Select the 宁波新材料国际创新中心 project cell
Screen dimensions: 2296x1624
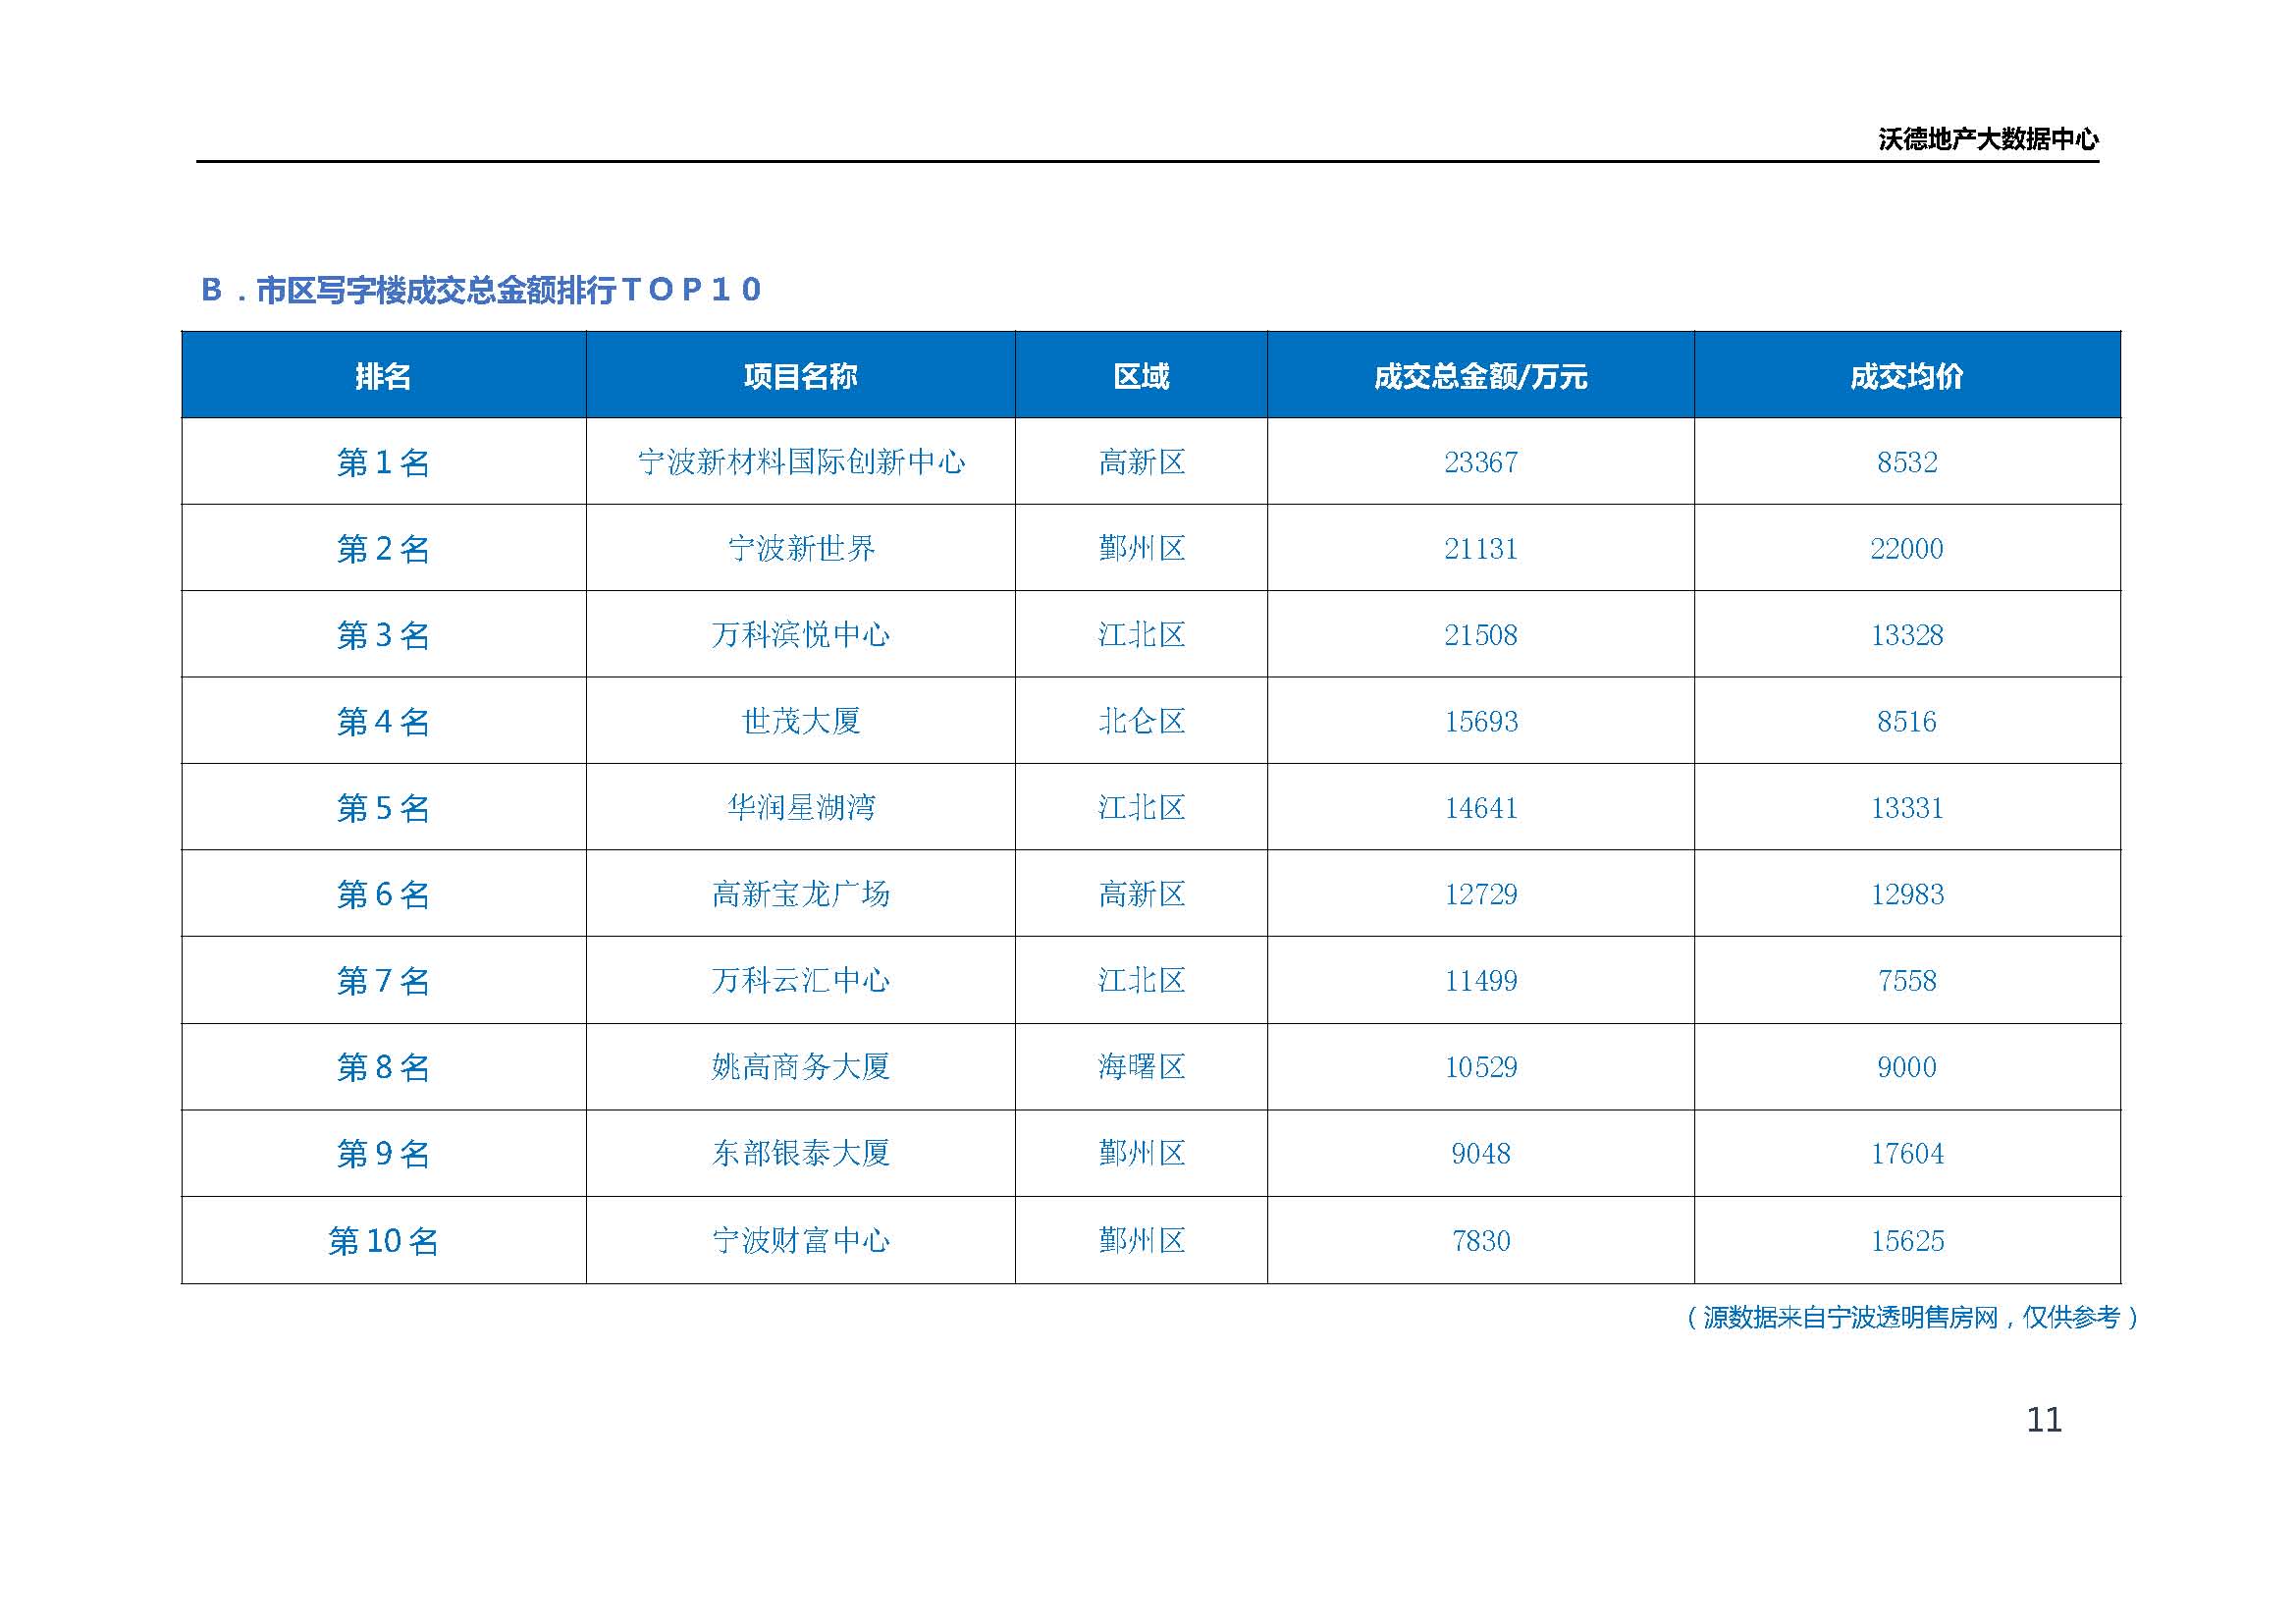pyautogui.click(x=801, y=462)
